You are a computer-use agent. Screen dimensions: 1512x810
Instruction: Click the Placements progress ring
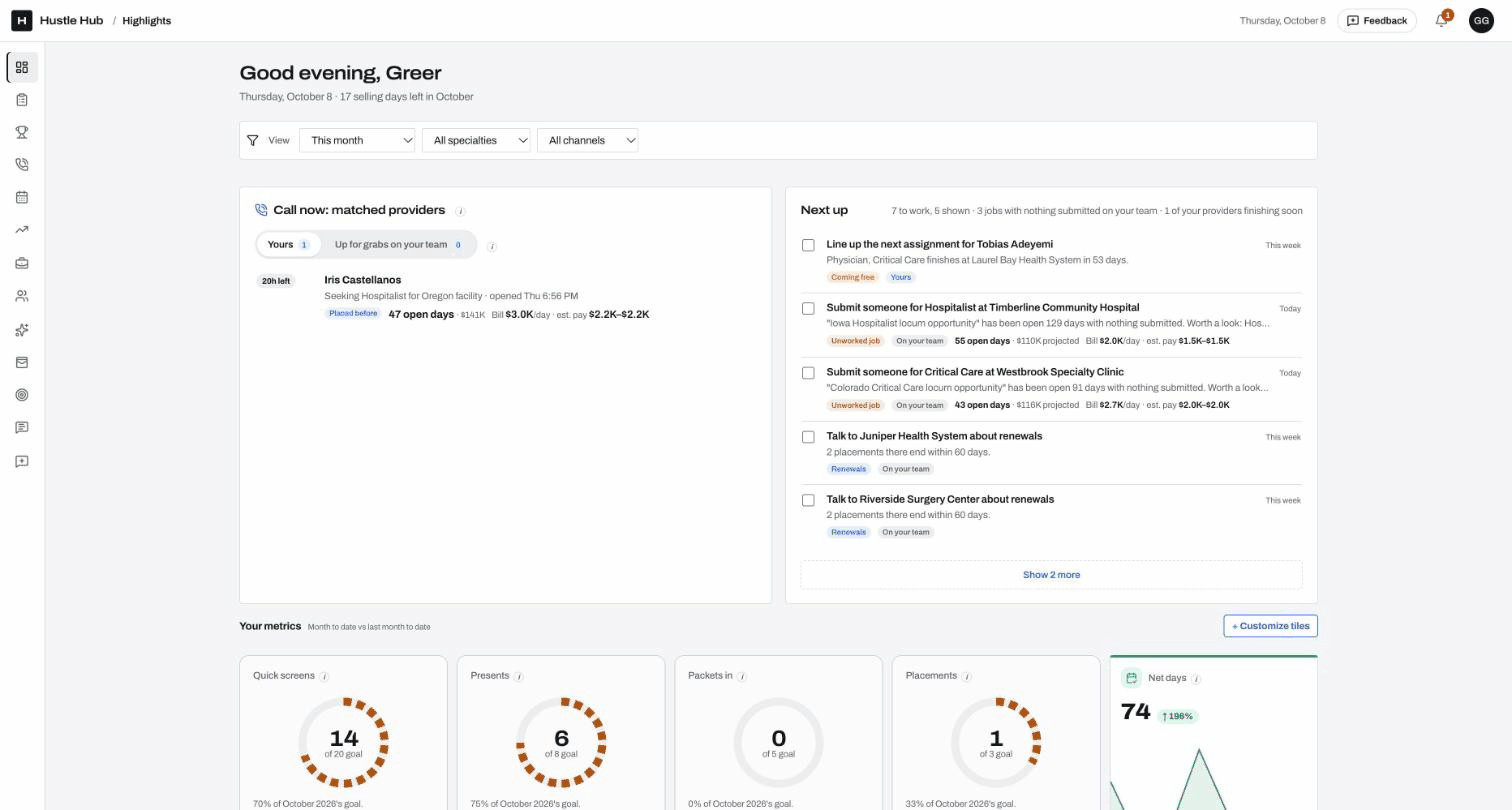[995, 743]
